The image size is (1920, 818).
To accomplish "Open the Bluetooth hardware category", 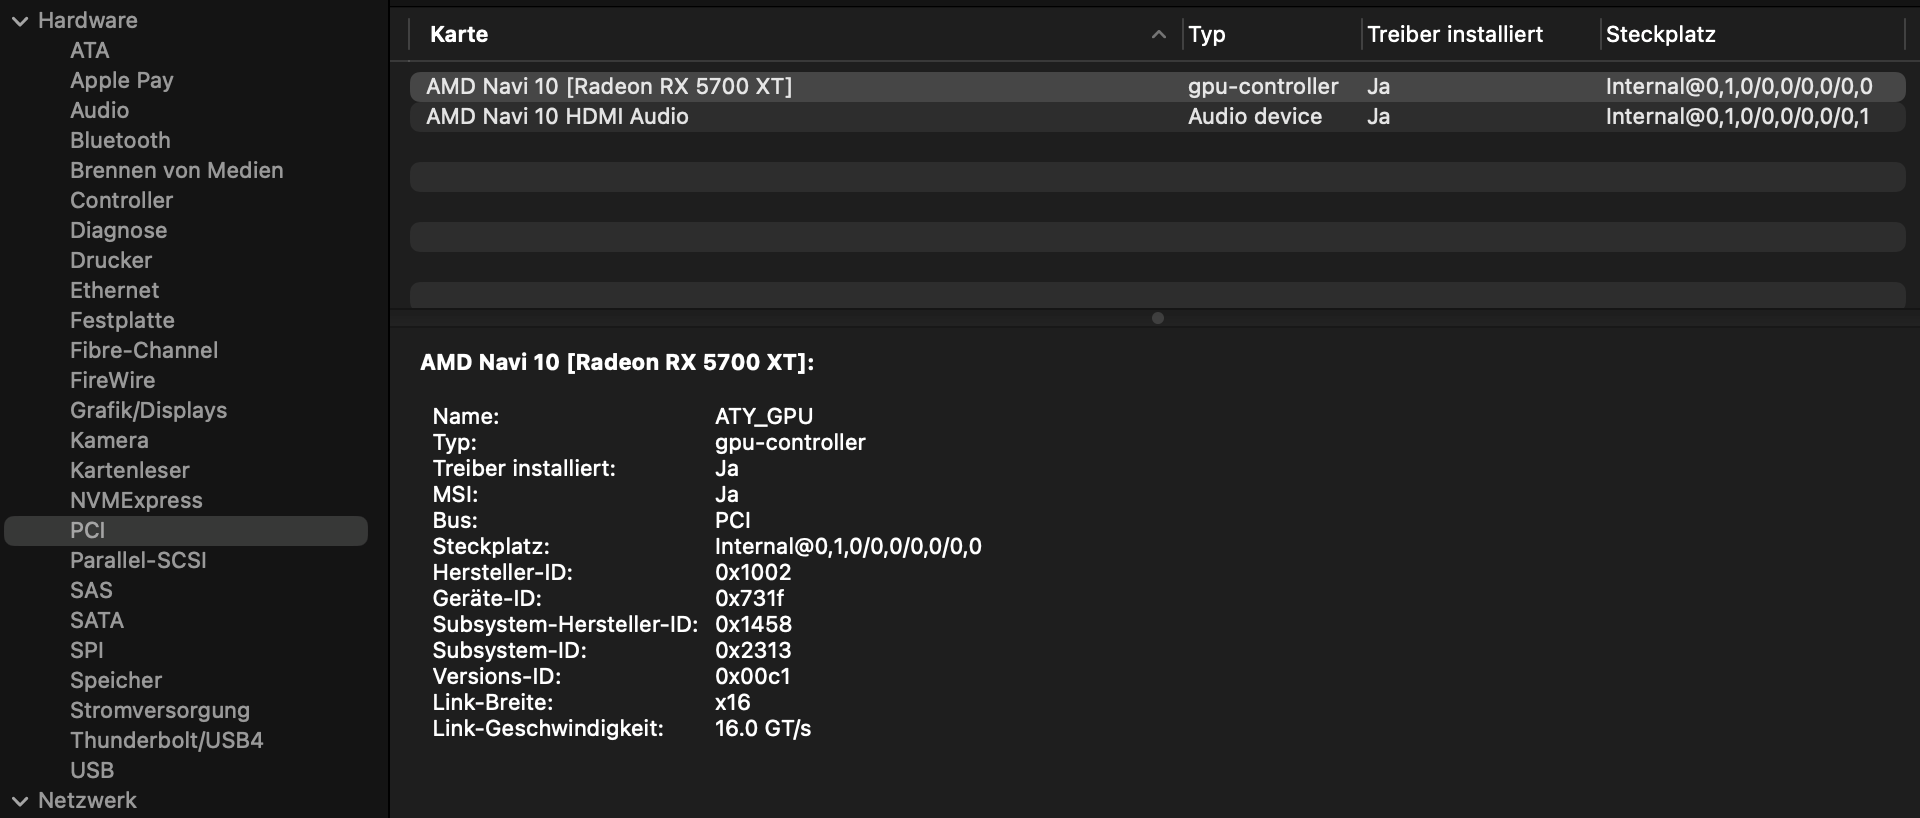I will tap(120, 141).
